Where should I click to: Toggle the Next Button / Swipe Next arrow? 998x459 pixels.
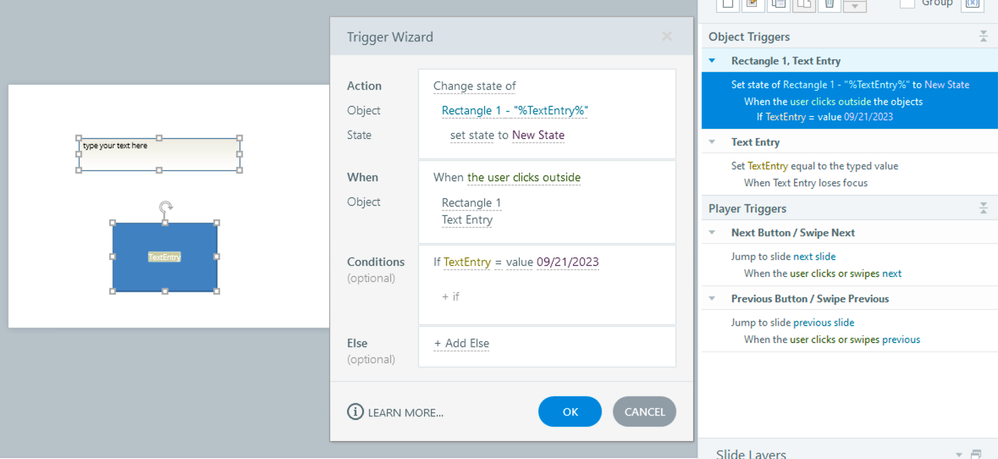712,233
